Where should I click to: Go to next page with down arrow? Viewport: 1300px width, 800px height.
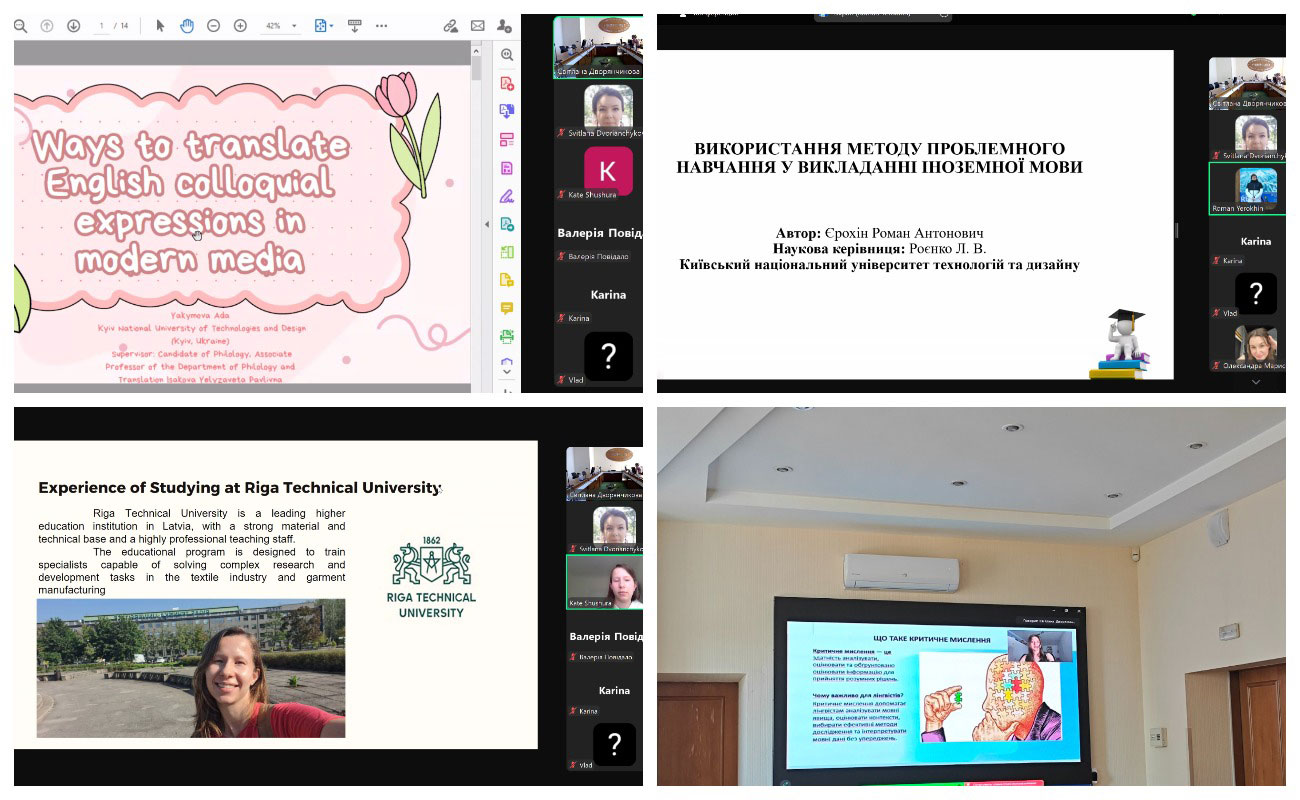73,26
